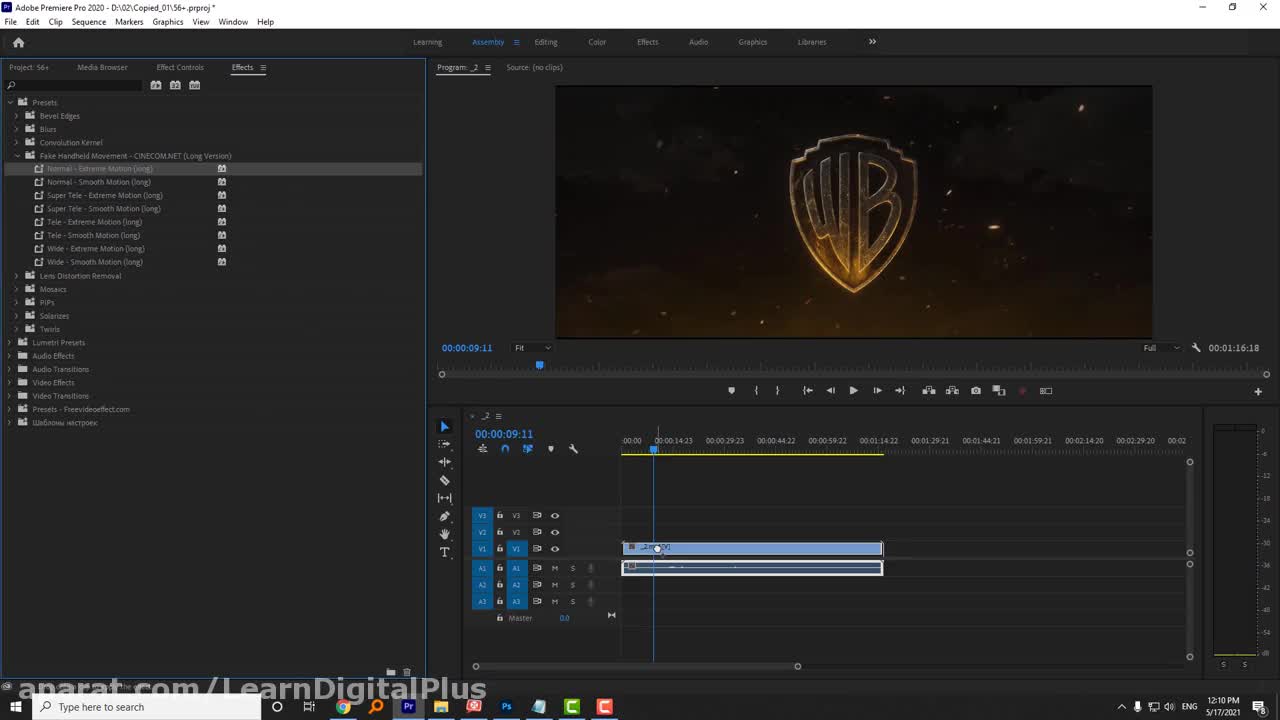Switch to the Editing workspace tab
Screen dimensions: 1280x720
[x=545, y=42]
